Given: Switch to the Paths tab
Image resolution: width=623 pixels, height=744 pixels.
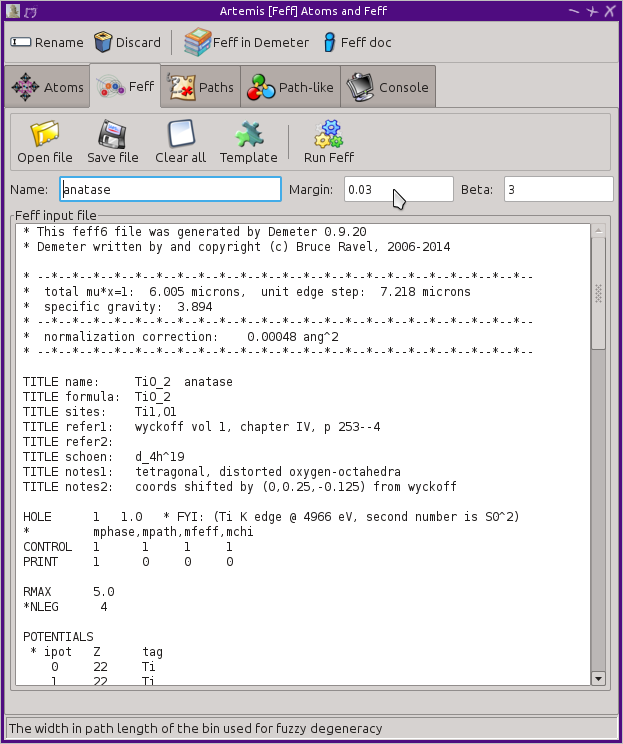Looking at the screenshot, I should (x=201, y=87).
